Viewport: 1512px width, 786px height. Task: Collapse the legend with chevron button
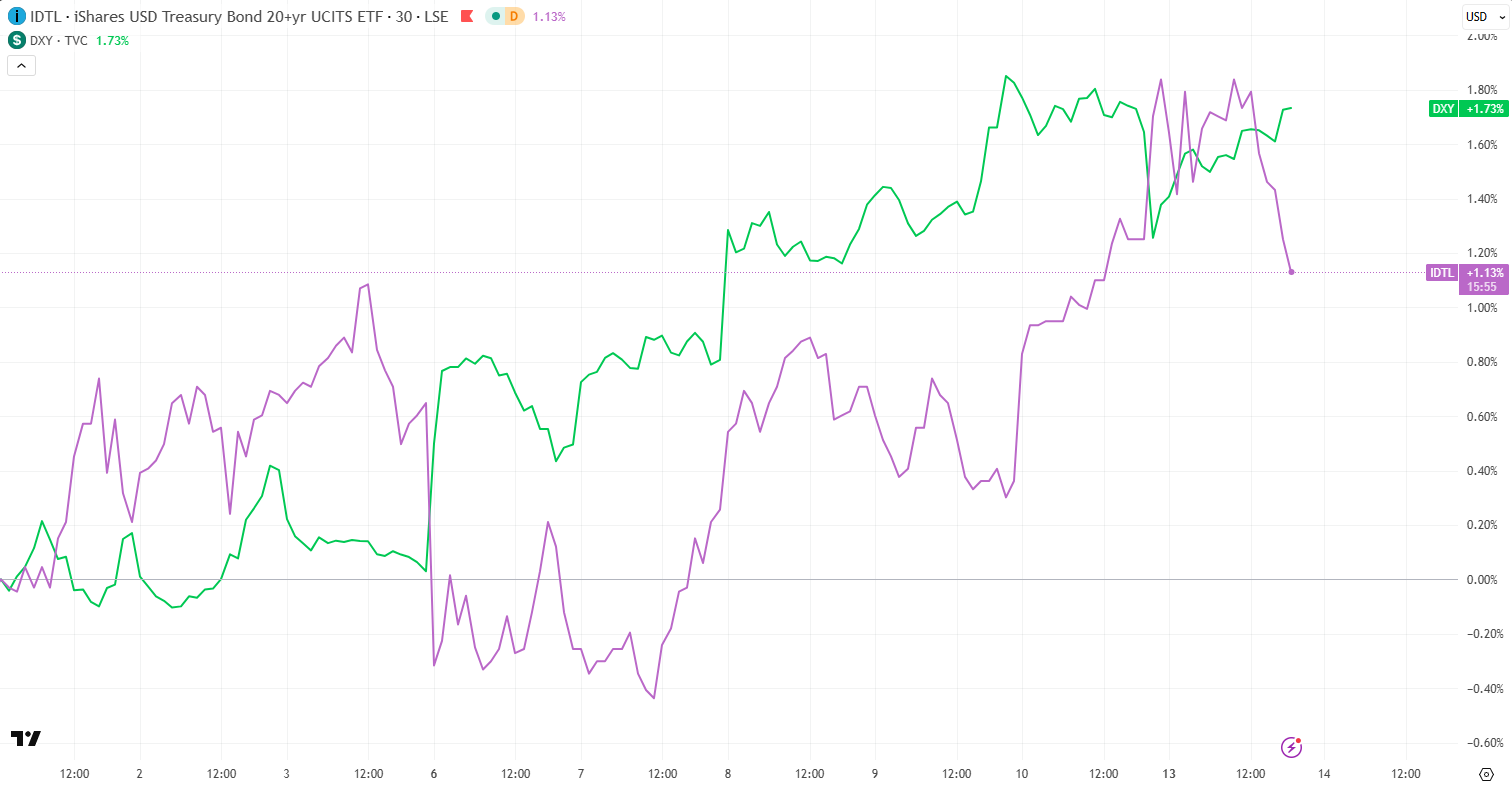tap(22, 66)
